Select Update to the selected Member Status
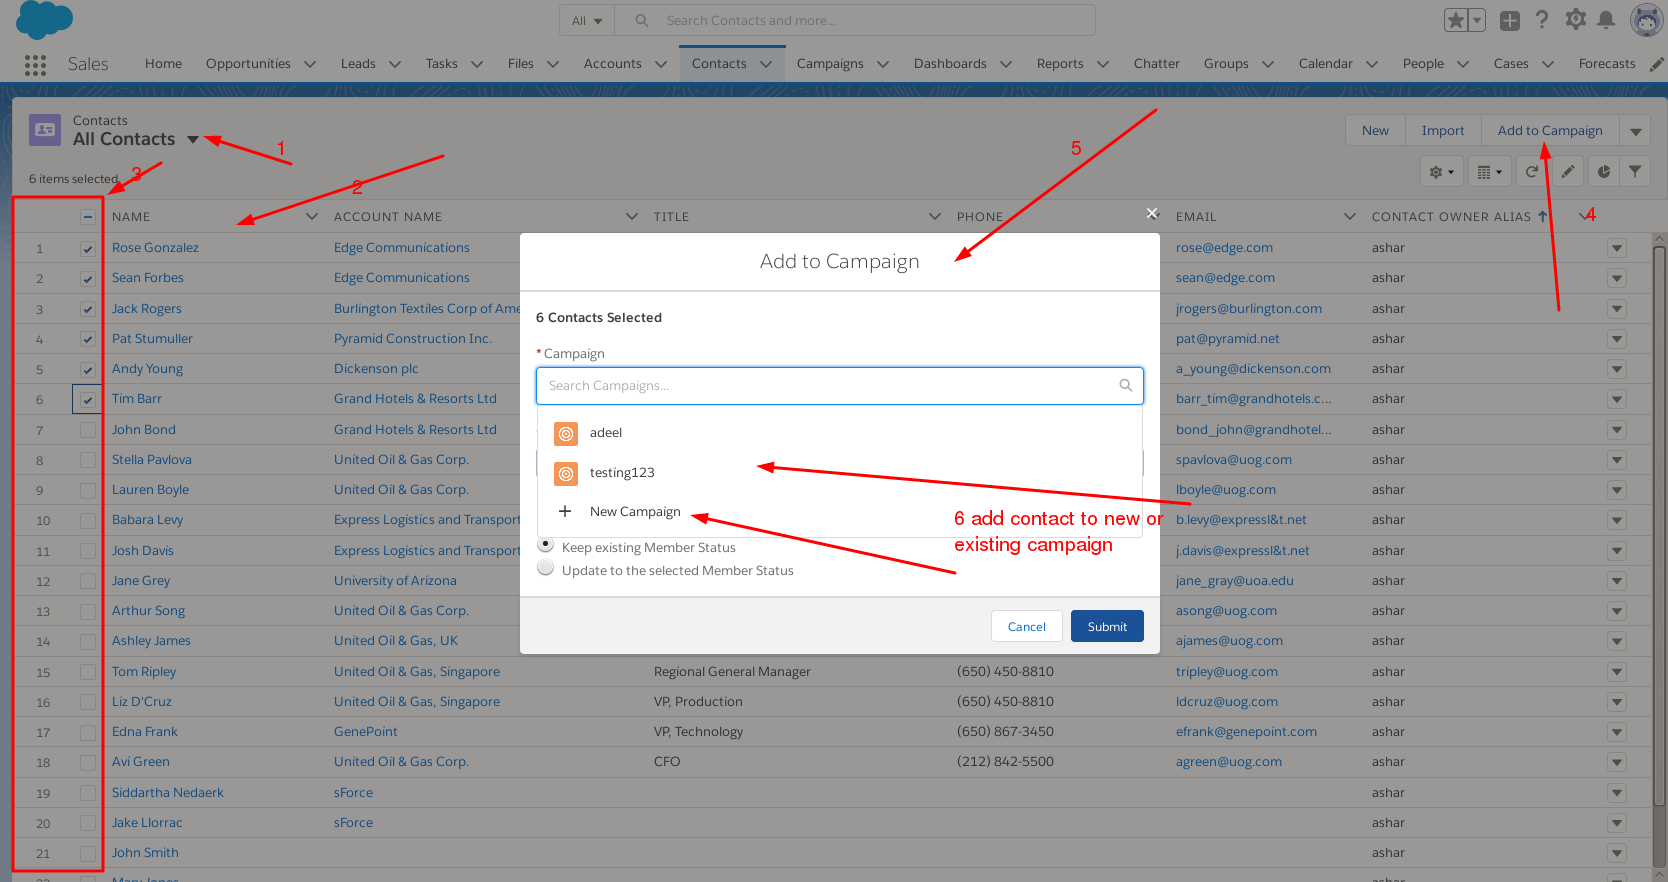1668x882 pixels. [x=546, y=568]
